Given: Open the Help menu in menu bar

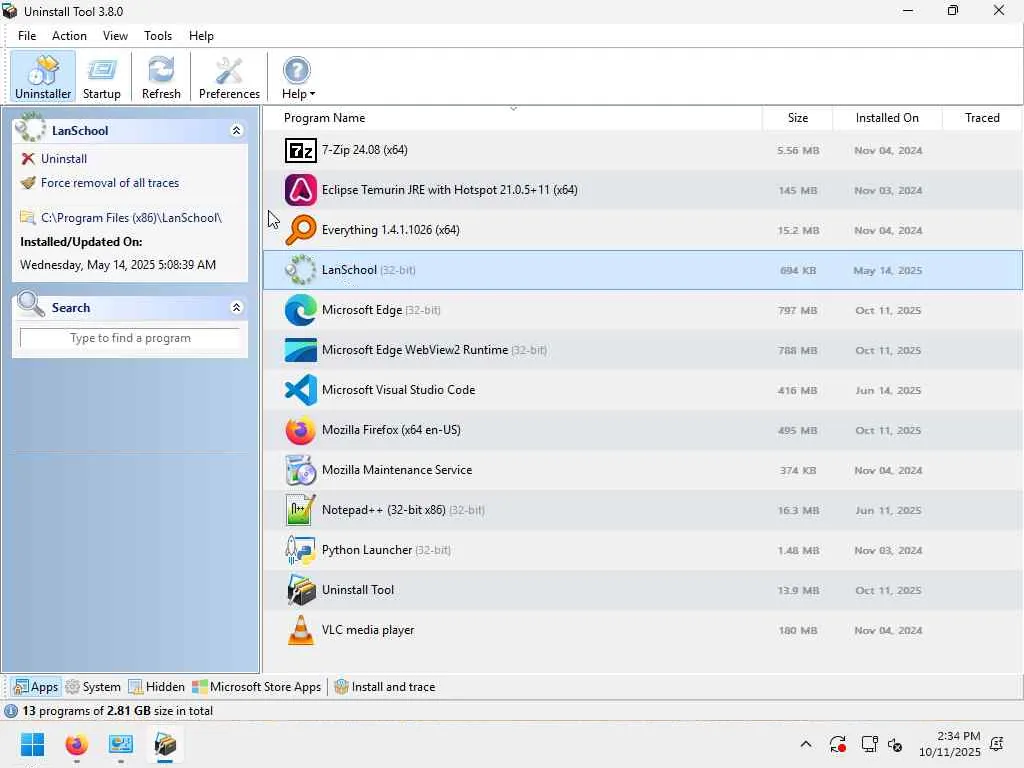Looking at the screenshot, I should (201, 36).
